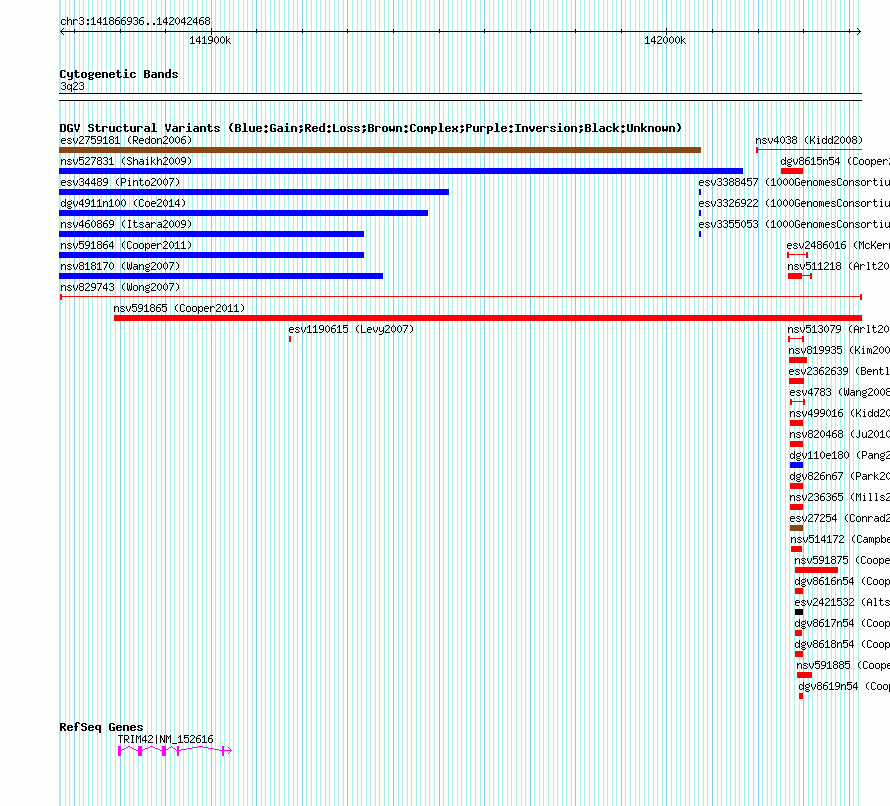Click the blue dgv110e180 gain bar

[x=796, y=465]
